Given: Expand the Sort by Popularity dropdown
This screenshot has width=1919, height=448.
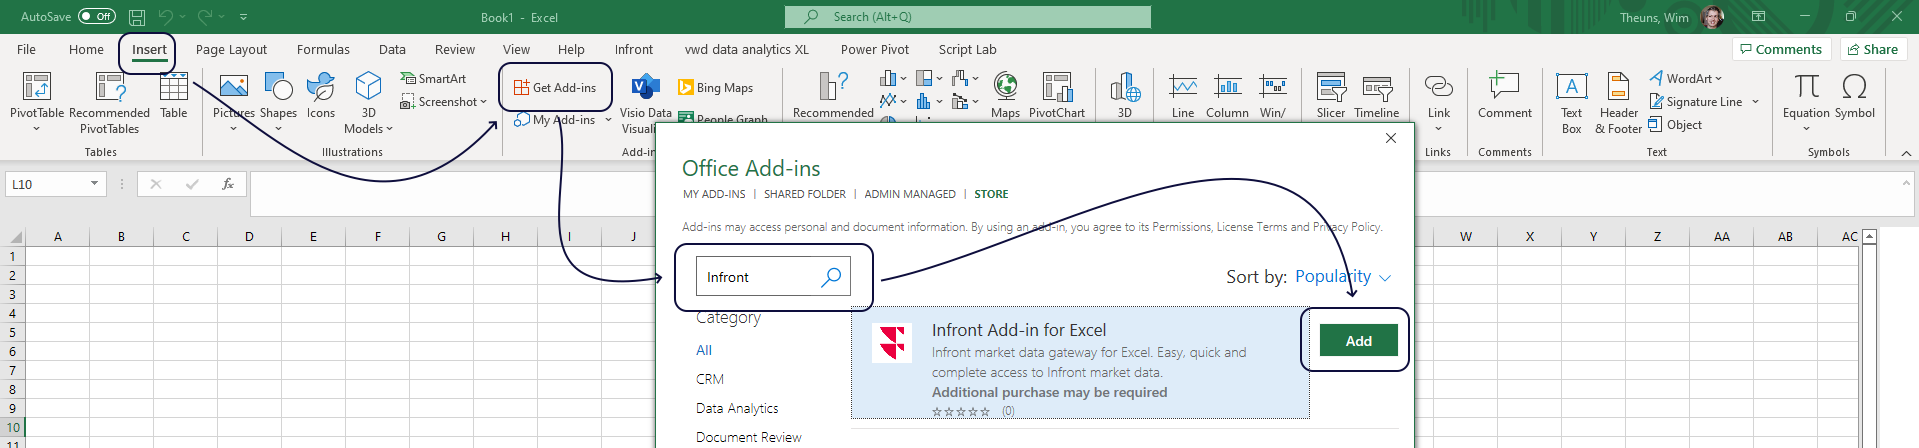Looking at the screenshot, I should [1343, 277].
